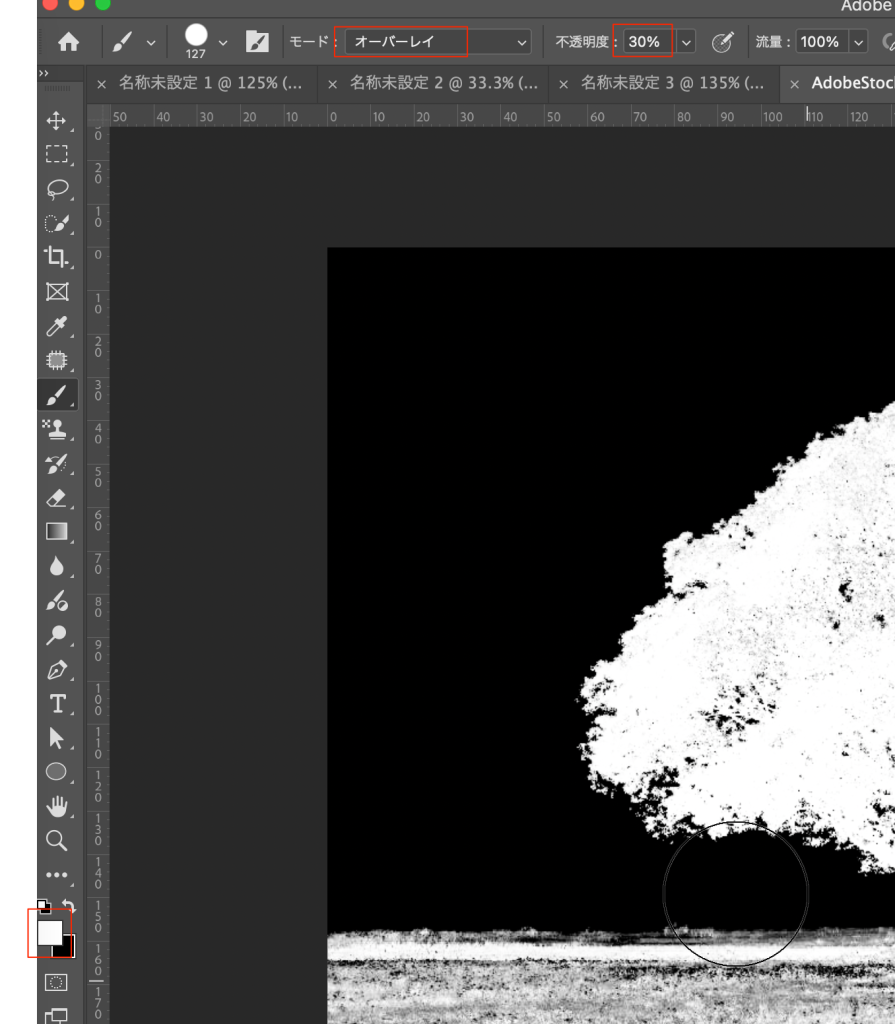Open the brush preset picker arrow

[x=222, y=42]
